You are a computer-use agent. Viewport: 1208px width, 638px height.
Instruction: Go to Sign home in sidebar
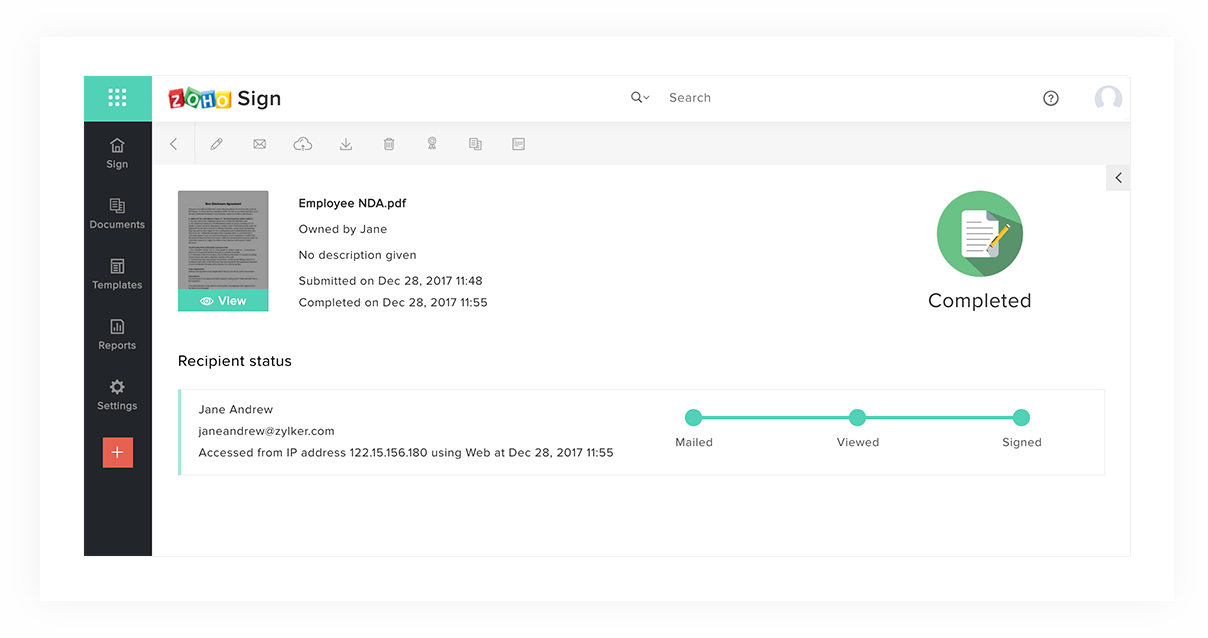click(117, 153)
